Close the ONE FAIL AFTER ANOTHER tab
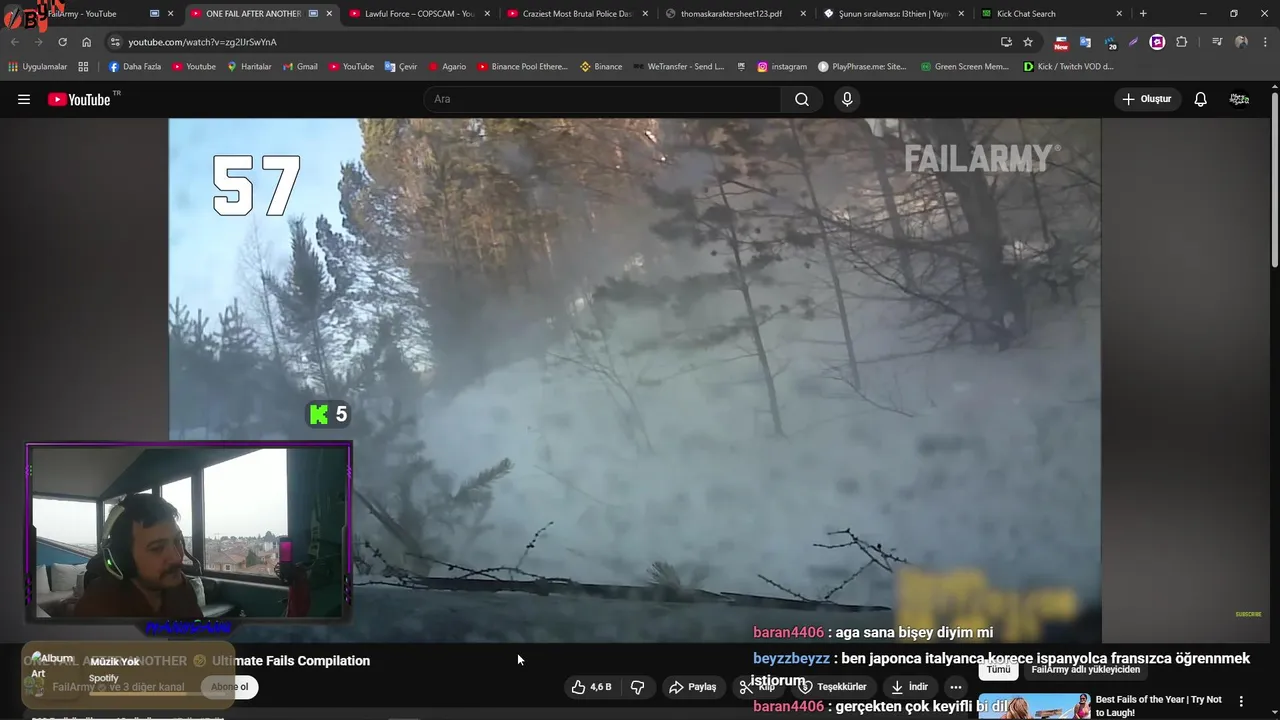This screenshot has height=720, width=1280. (x=329, y=14)
